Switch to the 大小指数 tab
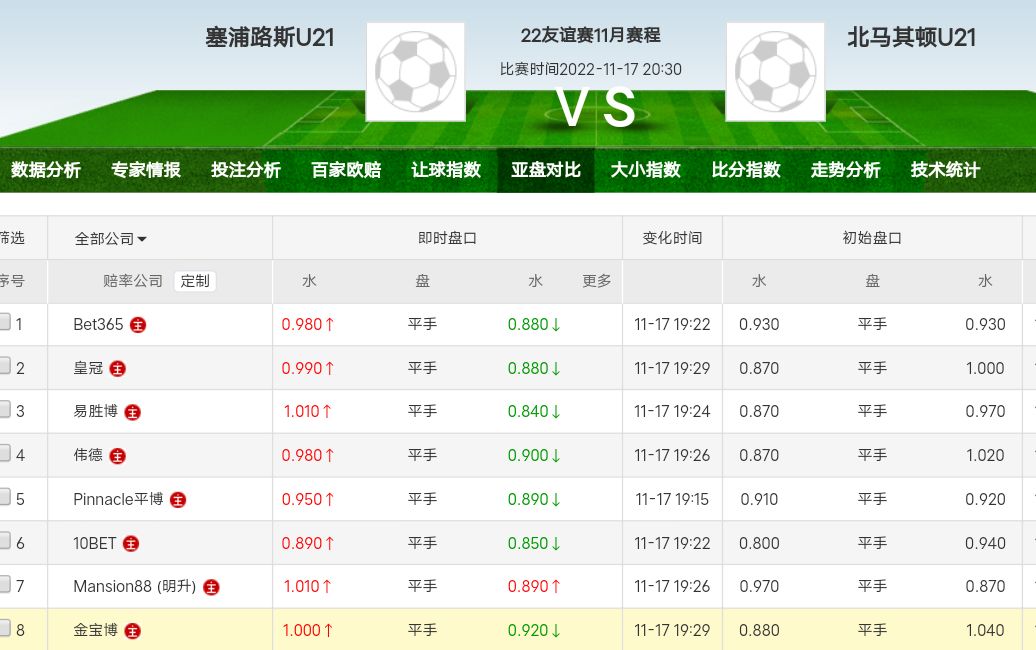The image size is (1036, 650). 645,170
